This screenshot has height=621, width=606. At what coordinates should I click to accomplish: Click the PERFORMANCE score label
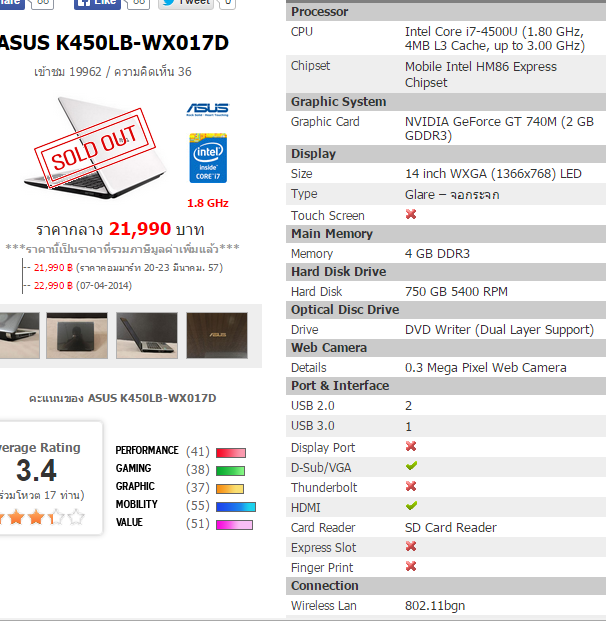pos(147,451)
